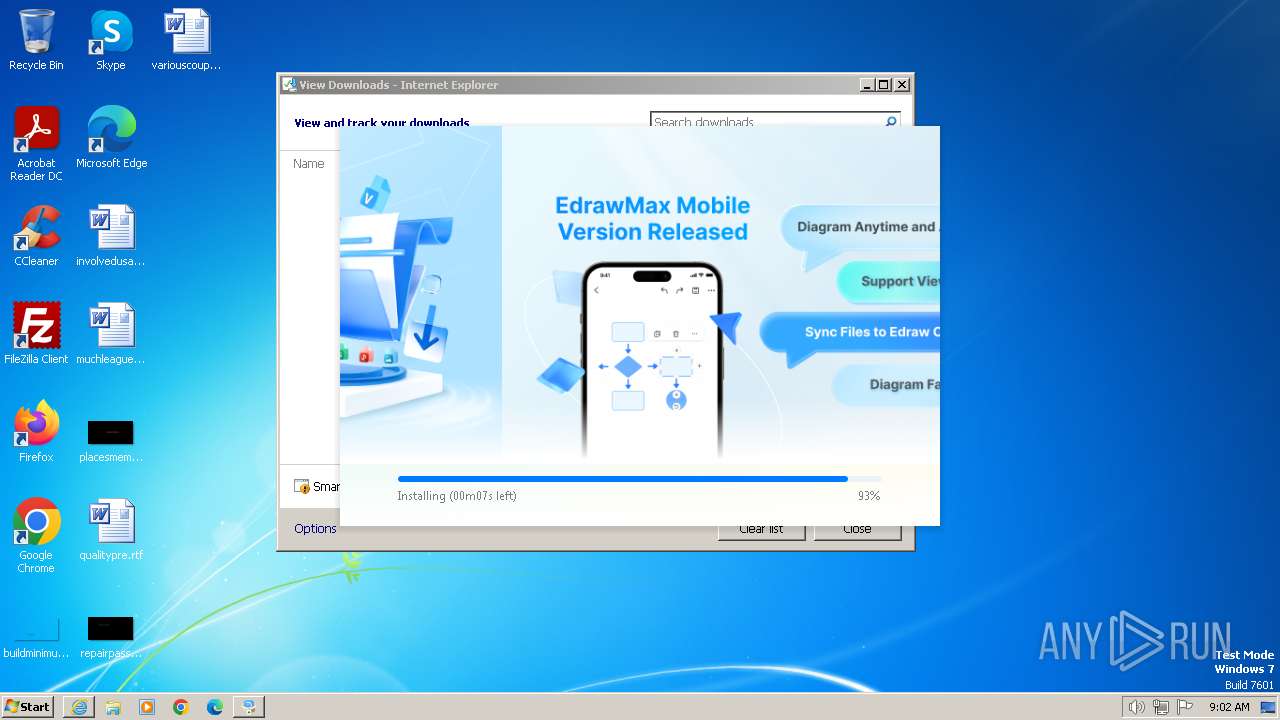Screen dimensions: 1280x720
Task: Minimize the View Downloads window
Action: (x=866, y=85)
